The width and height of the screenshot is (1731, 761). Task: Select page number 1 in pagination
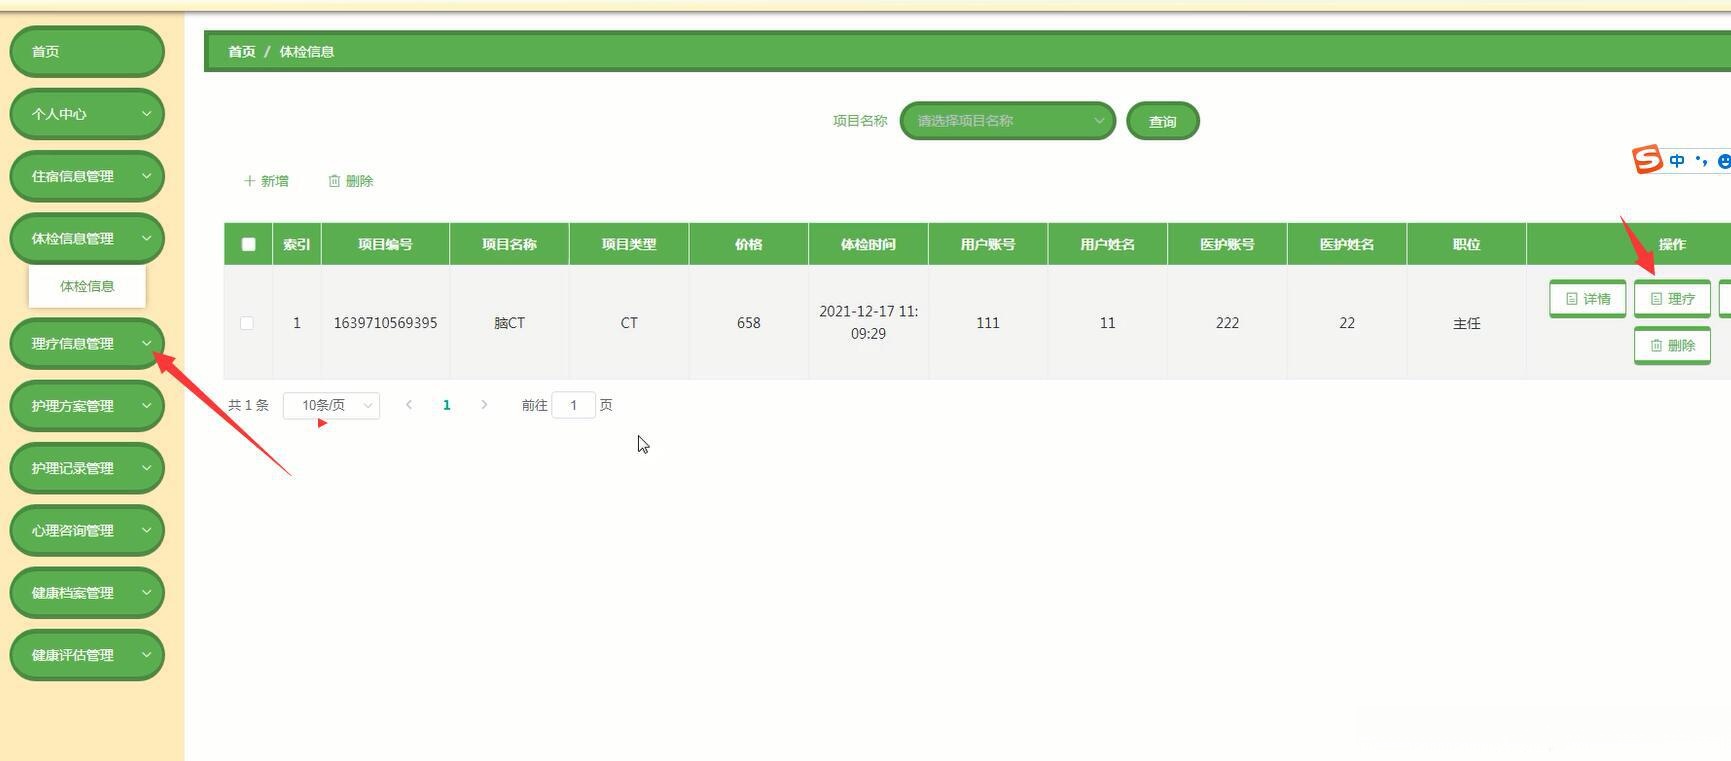[x=447, y=405]
